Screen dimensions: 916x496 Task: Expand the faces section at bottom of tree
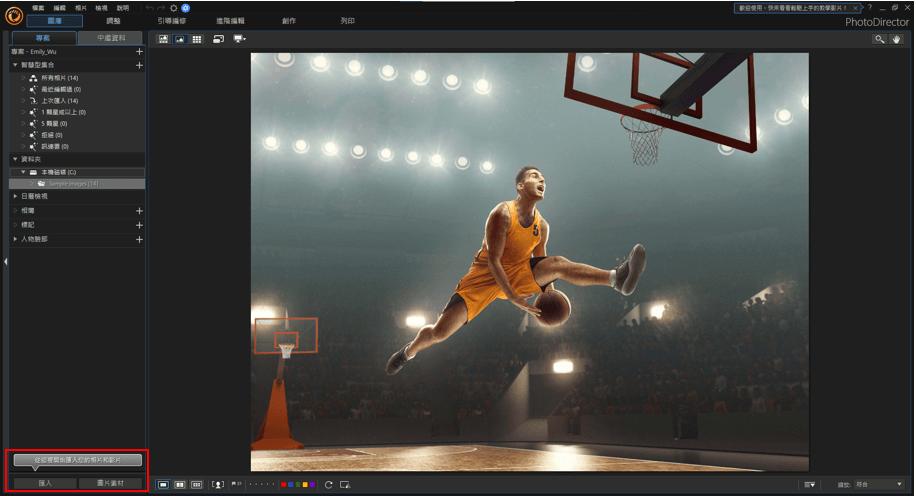[x=15, y=239]
